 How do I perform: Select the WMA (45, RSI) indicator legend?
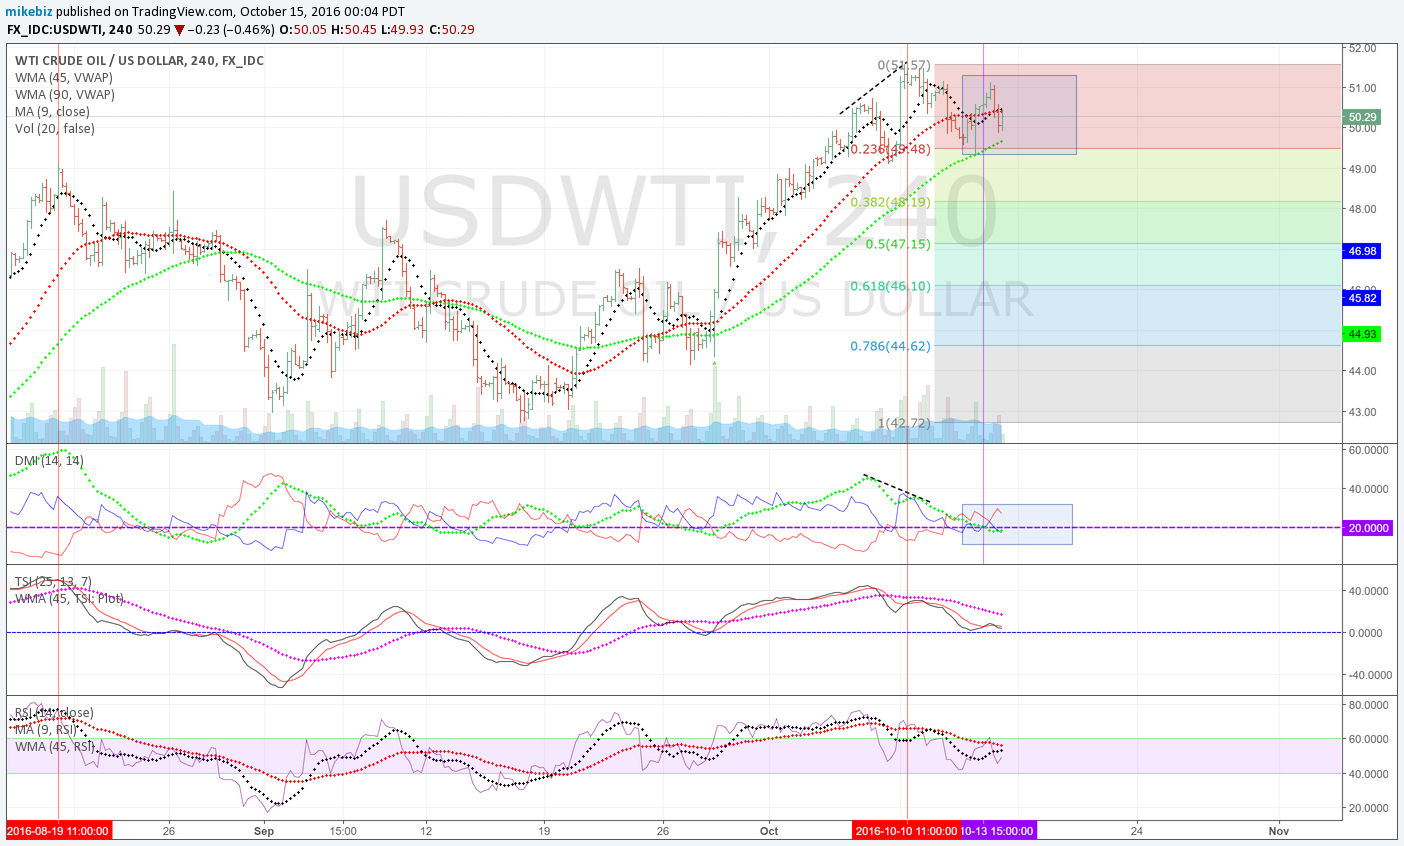coord(55,746)
